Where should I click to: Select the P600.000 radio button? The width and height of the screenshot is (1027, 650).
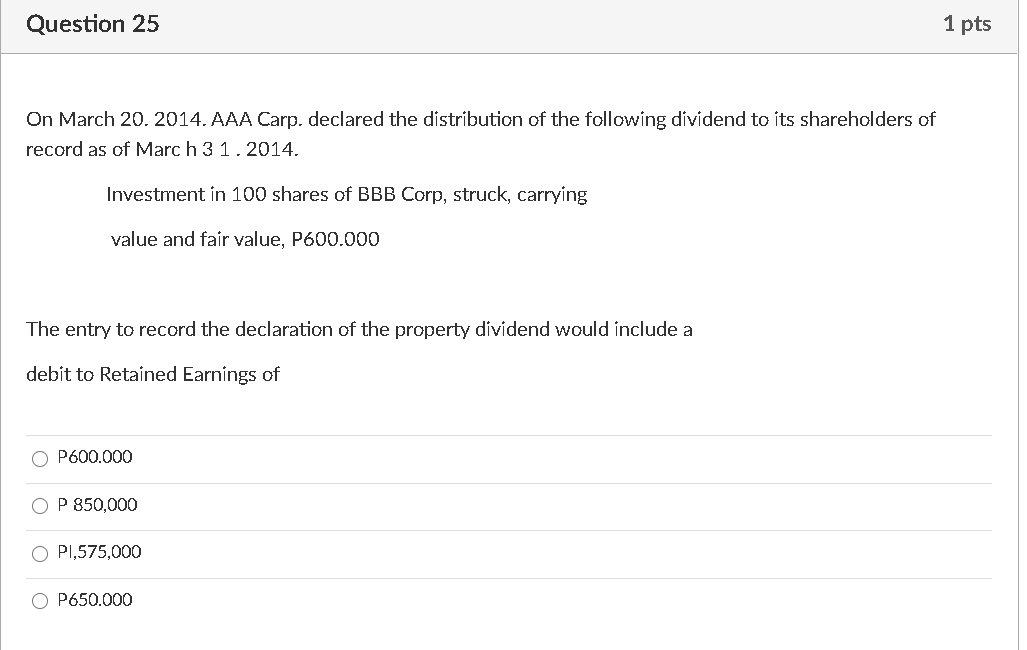pos(40,458)
